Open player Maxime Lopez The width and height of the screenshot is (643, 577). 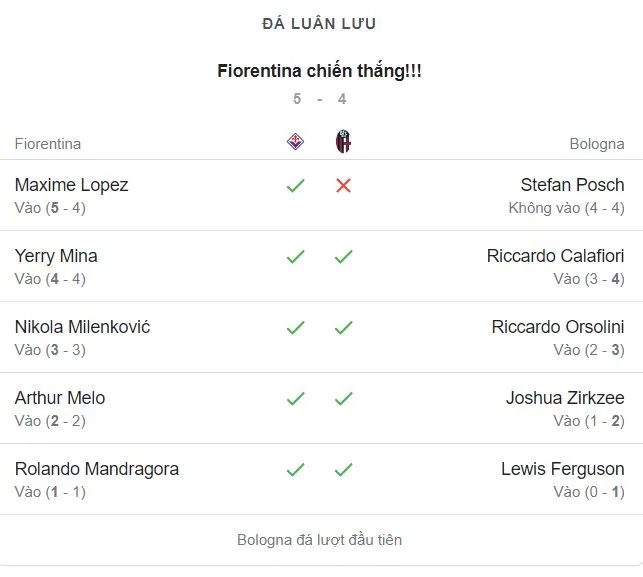72,185
